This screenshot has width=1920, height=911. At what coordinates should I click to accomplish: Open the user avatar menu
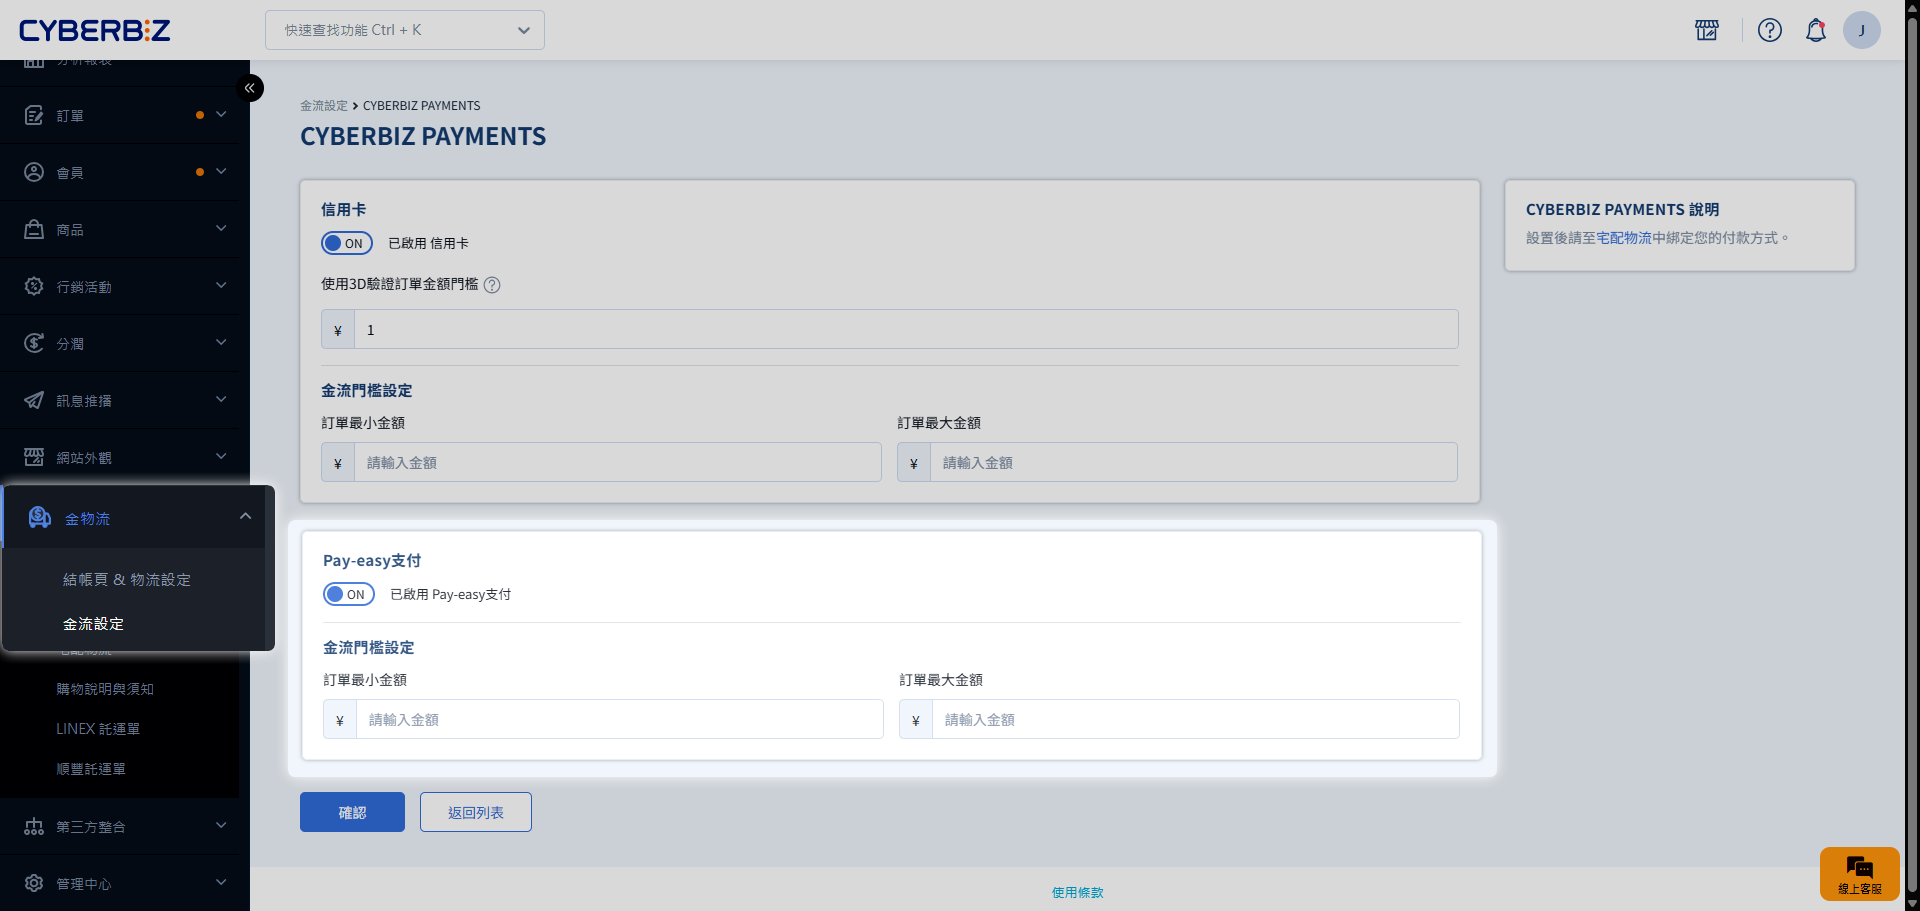tap(1861, 30)
